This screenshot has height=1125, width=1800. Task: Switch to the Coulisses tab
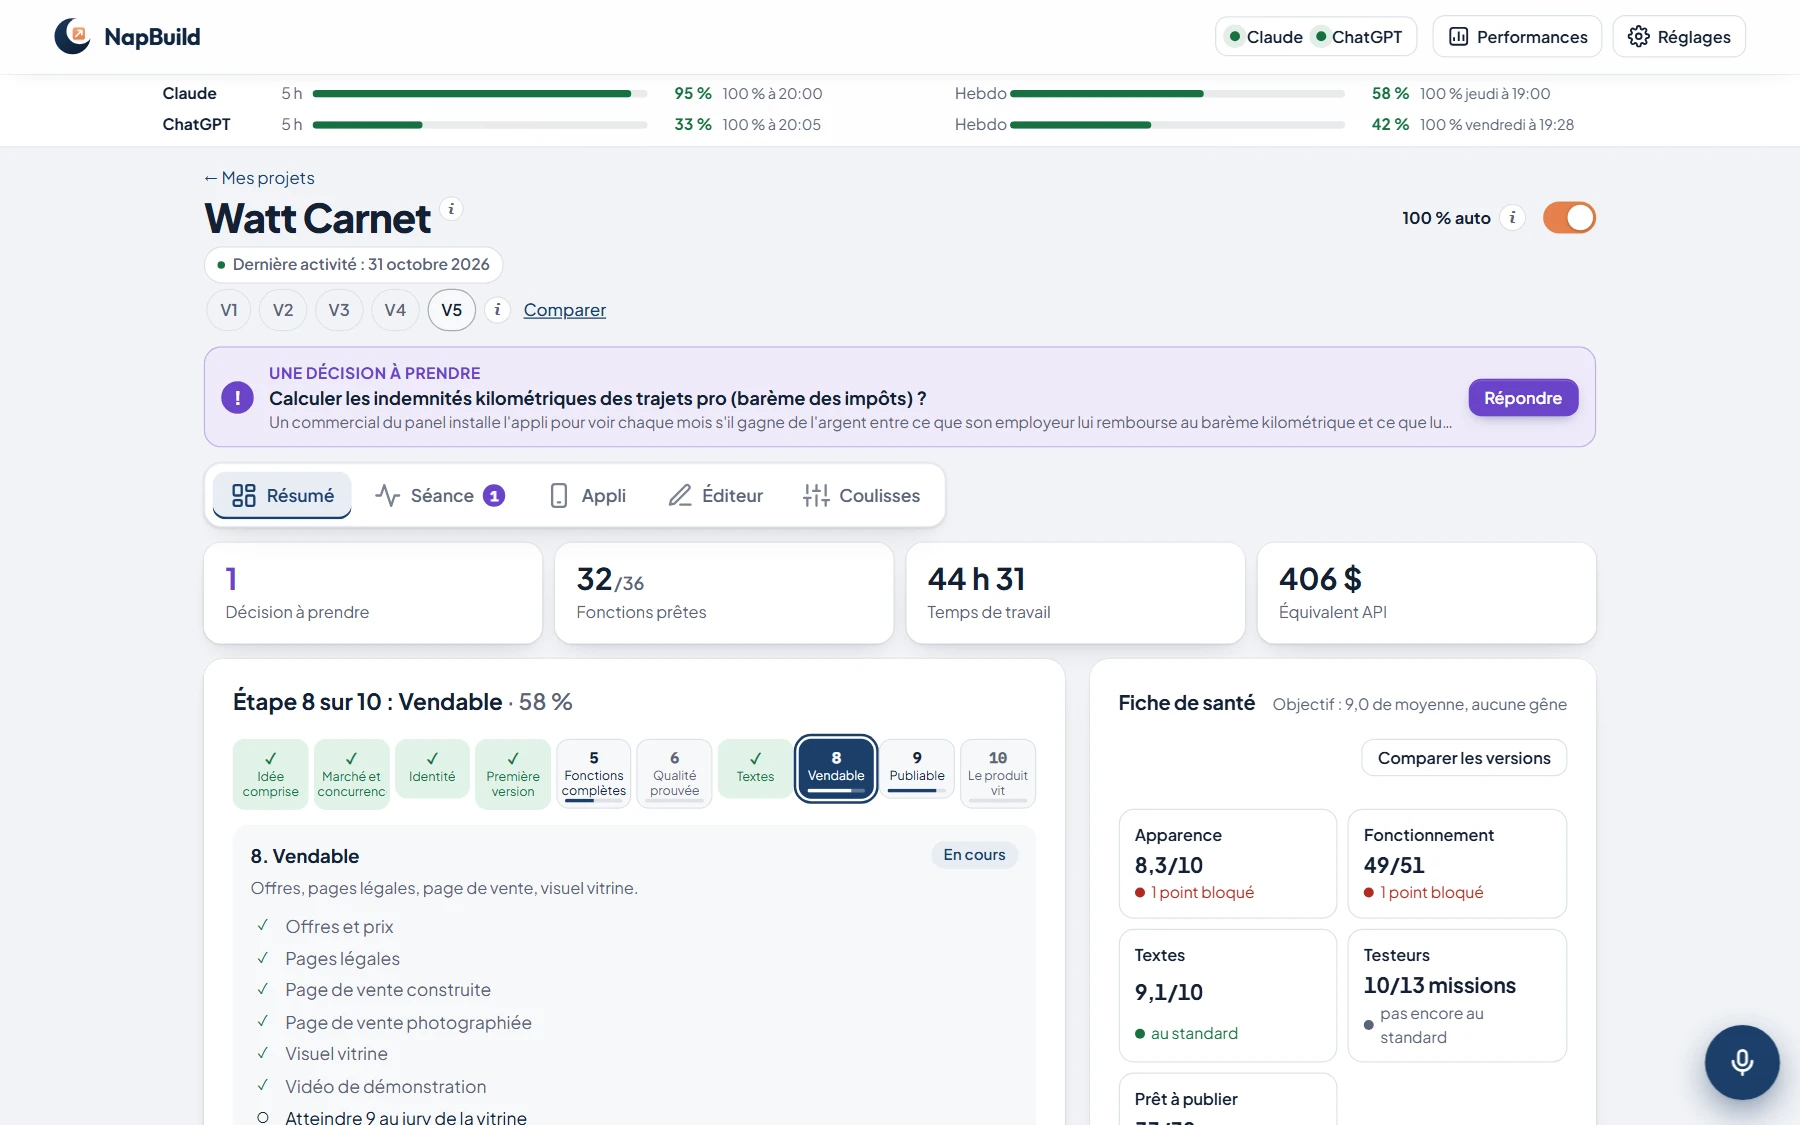861,496
